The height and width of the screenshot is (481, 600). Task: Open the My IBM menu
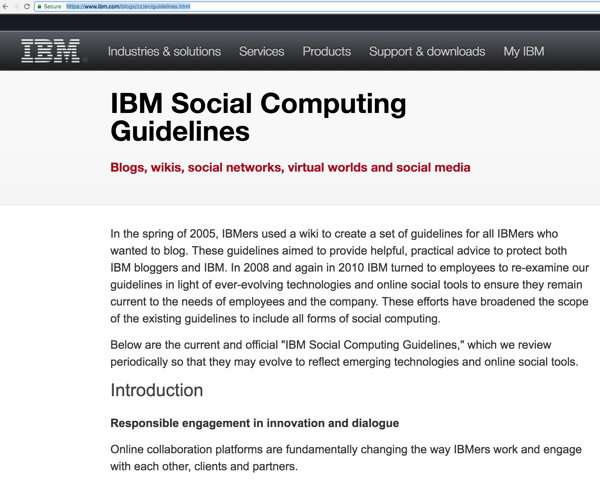click(x=524, y=51)
